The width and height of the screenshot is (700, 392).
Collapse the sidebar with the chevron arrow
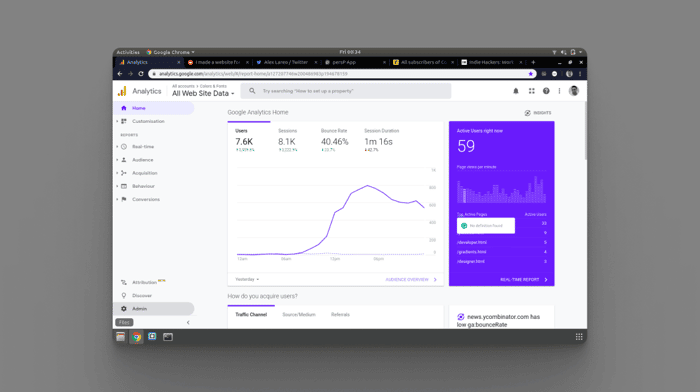(188, 322)
